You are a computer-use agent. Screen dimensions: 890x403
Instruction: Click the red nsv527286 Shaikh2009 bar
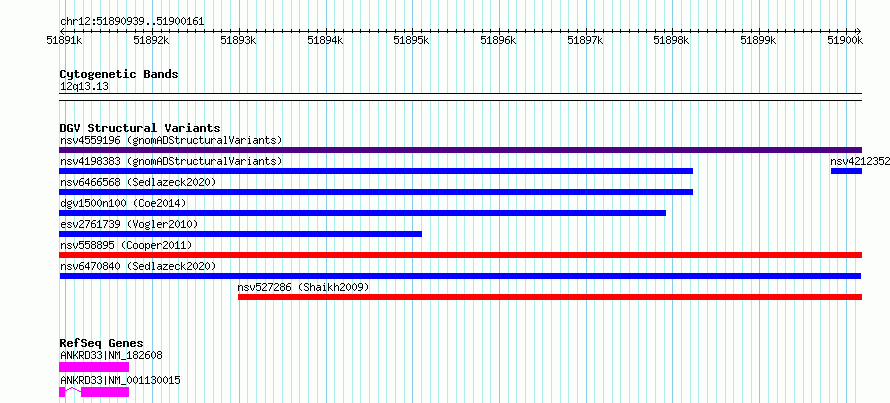pyautogui.click(x=550, y=297)
